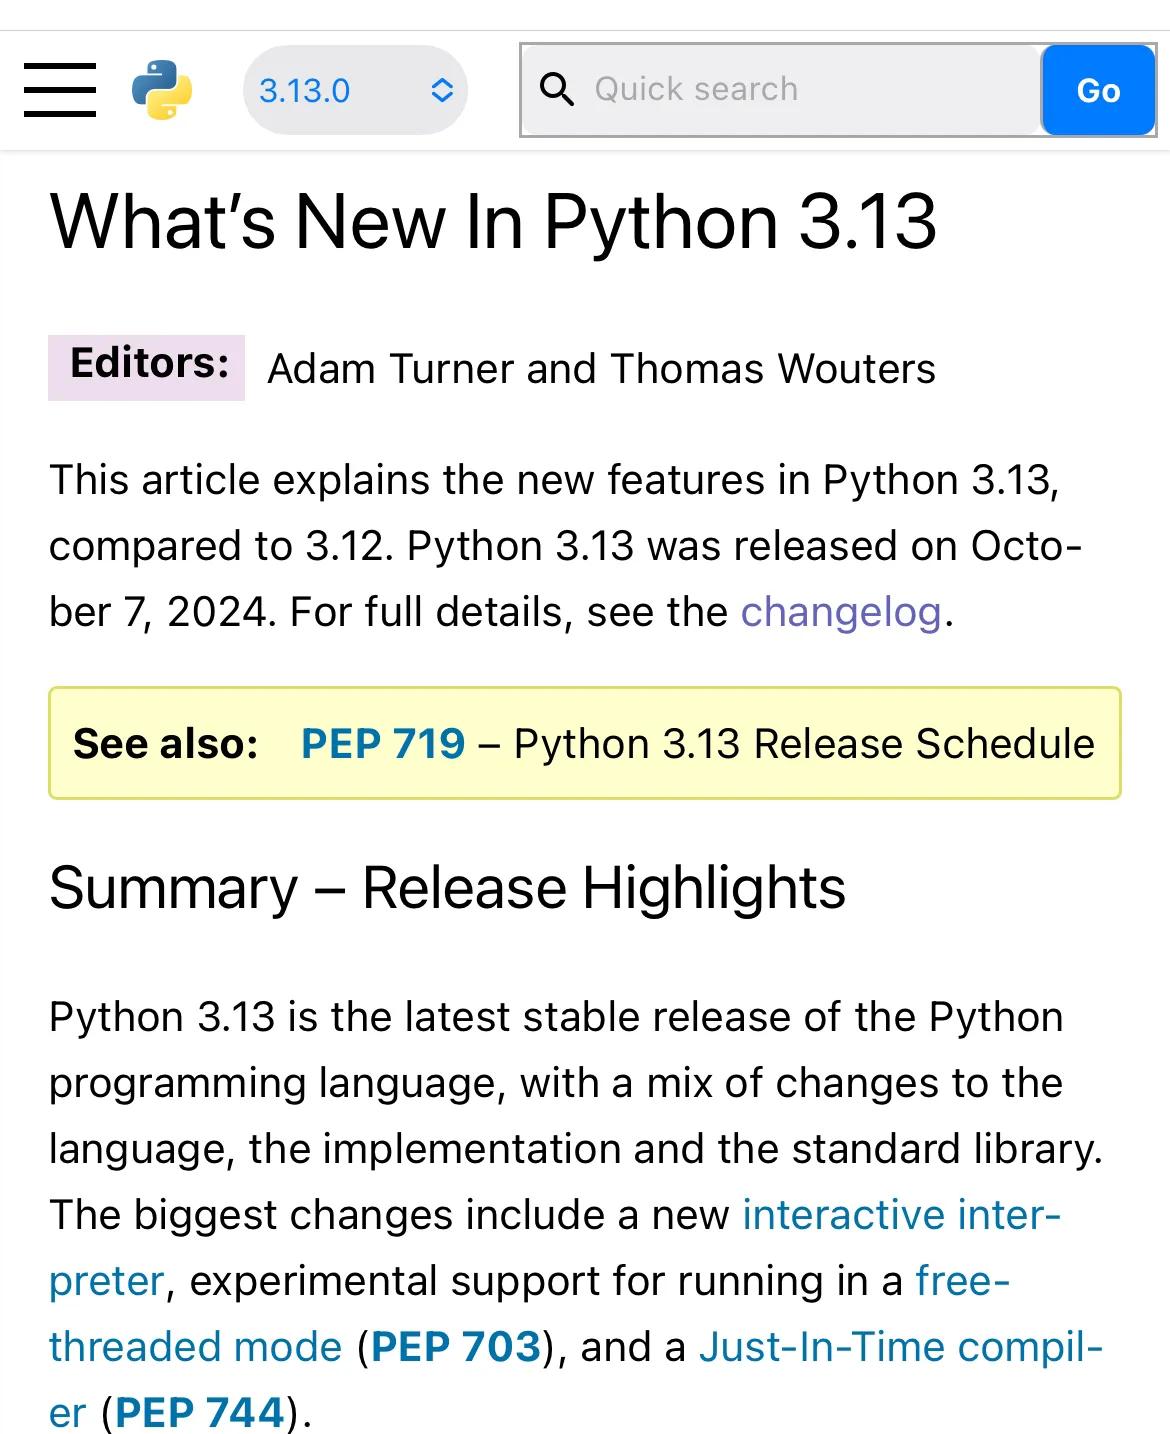The image size is (1170, 1434).
Task: Follow the Just-In-Time compiler link
Action: (900, 1347)
